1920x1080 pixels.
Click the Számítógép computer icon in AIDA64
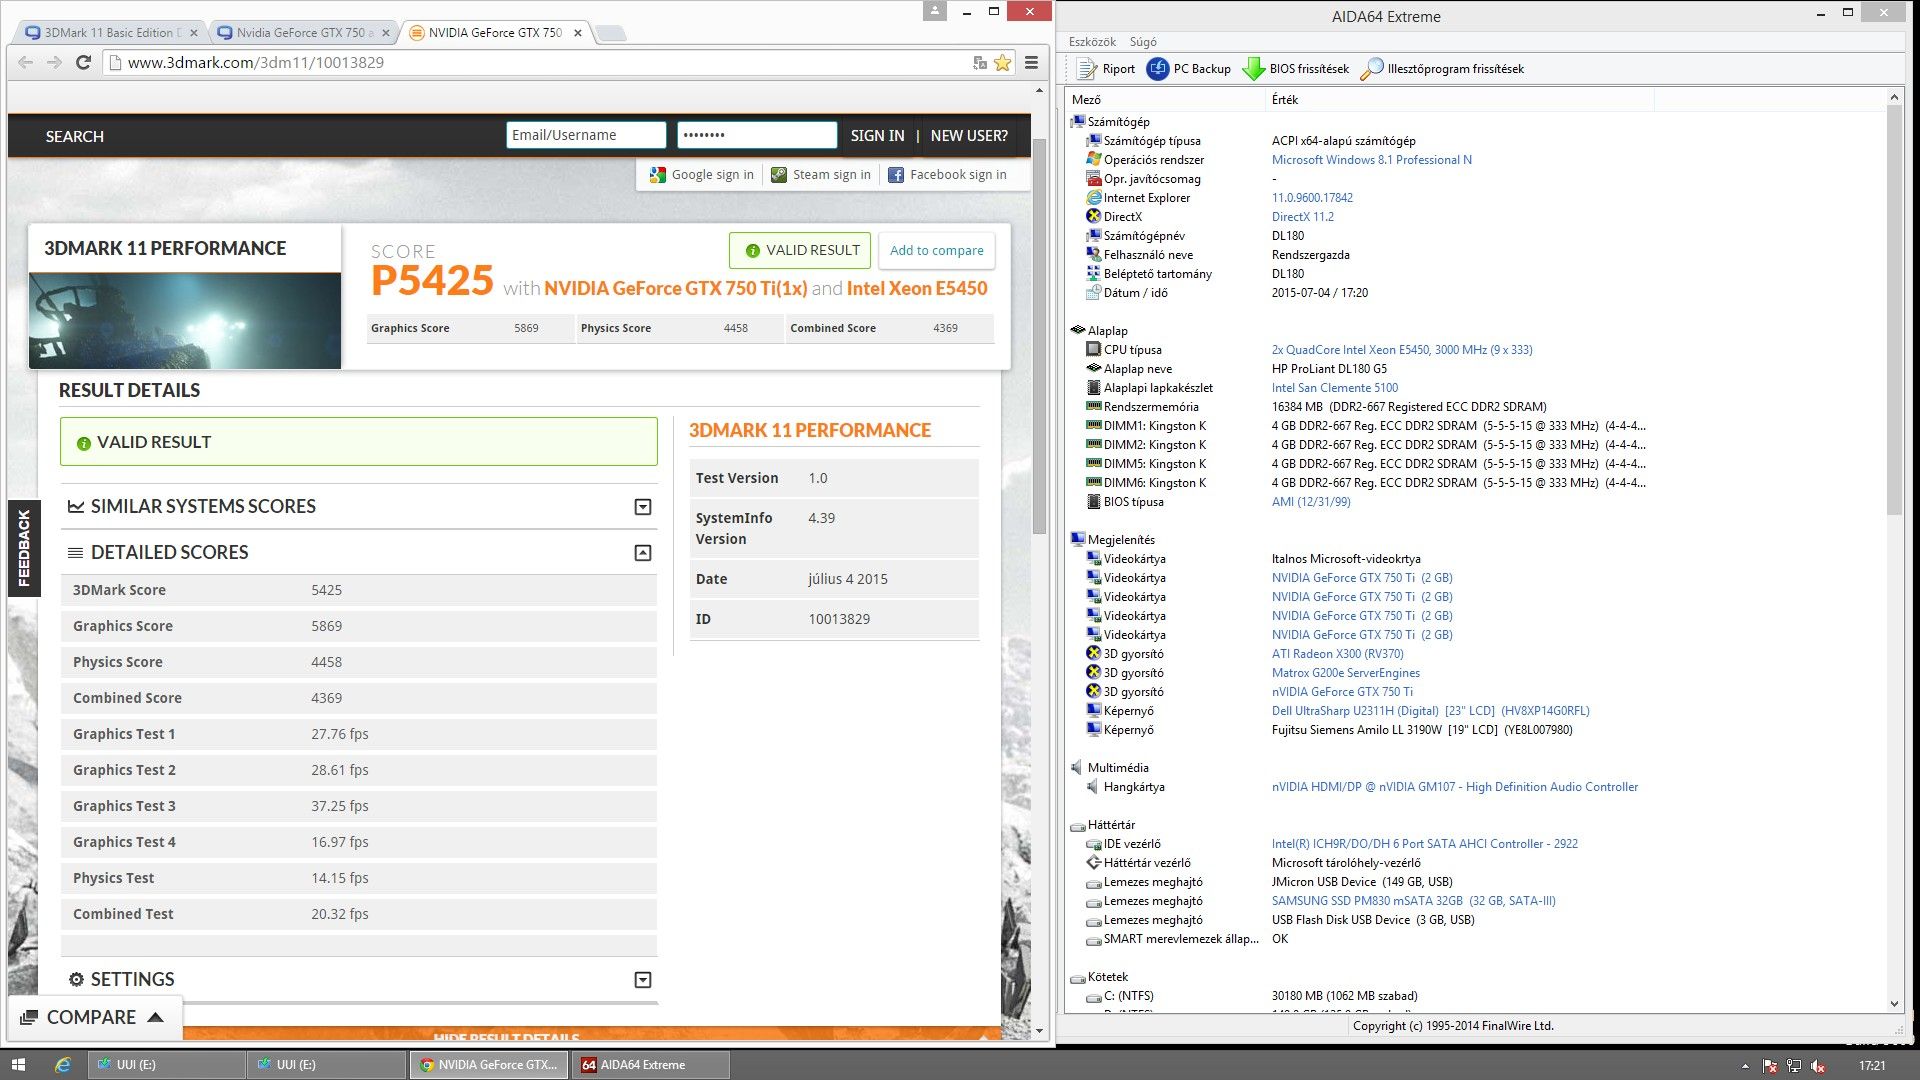point(1077,122)
